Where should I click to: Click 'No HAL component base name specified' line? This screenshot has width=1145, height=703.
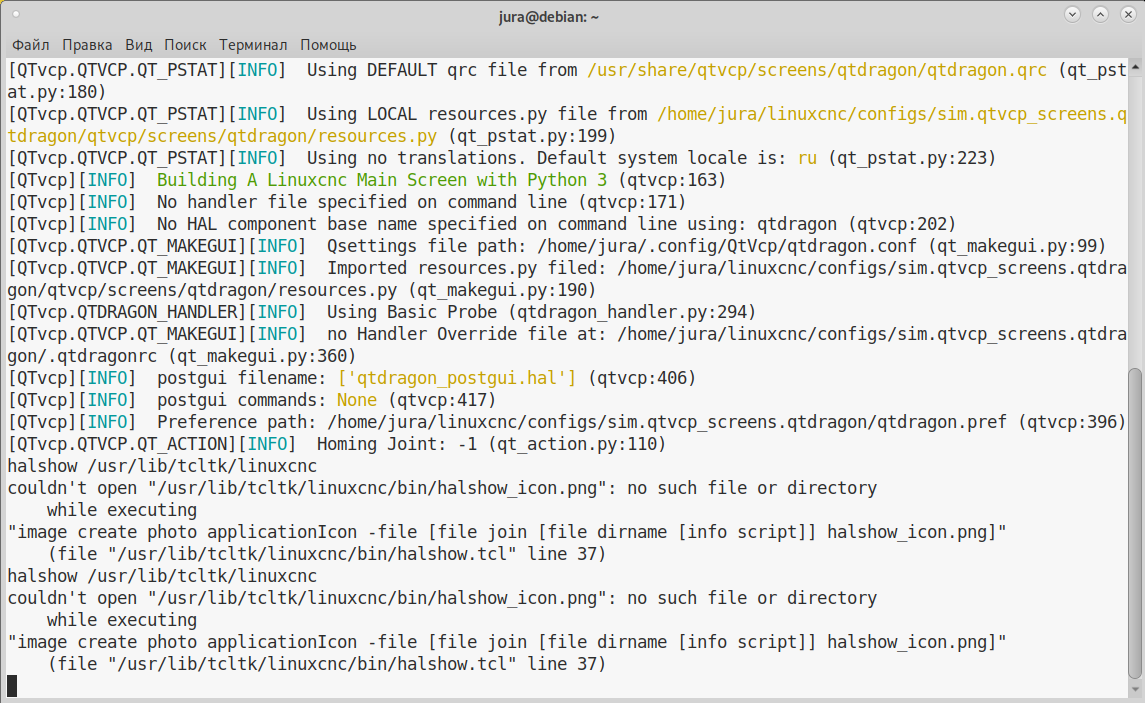pos(482,224)
